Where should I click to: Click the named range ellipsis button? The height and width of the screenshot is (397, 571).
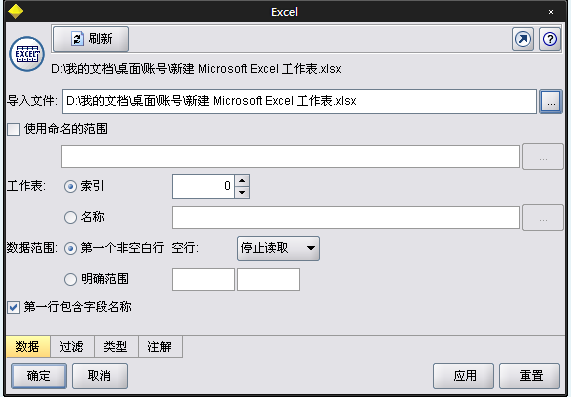(543, 157)
